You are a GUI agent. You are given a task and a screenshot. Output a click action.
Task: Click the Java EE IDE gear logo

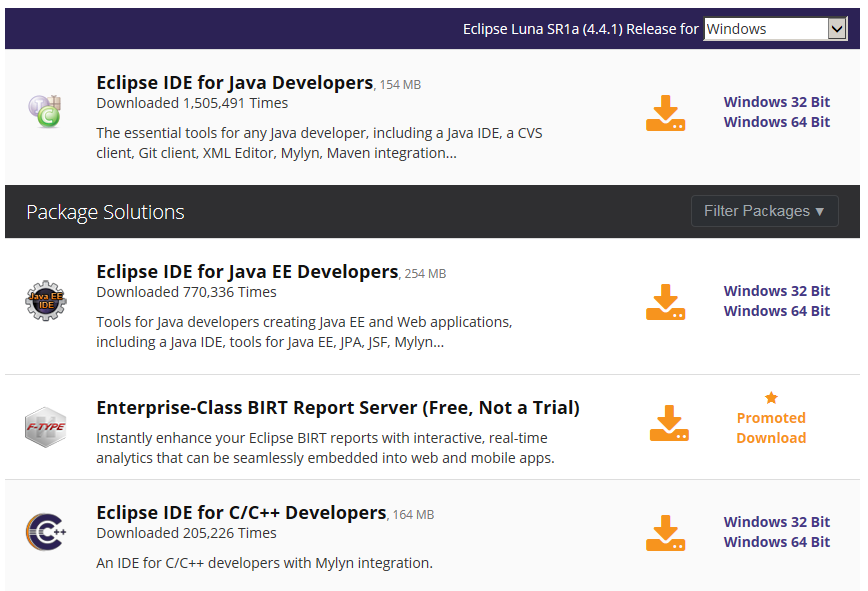[x=46, y=300]
